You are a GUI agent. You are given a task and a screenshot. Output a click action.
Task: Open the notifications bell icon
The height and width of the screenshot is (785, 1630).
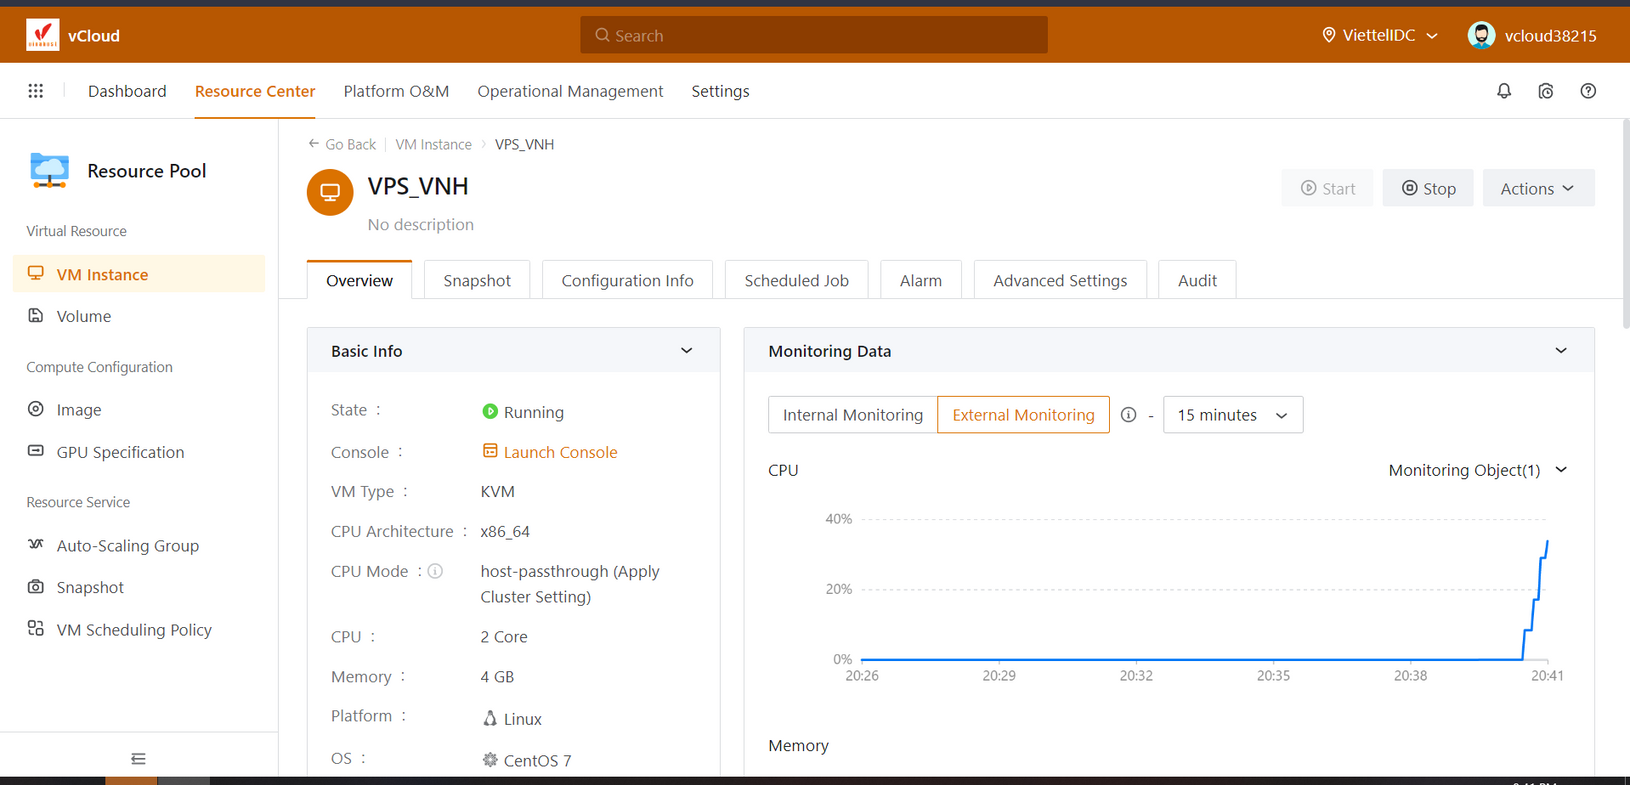(1504, 91)
